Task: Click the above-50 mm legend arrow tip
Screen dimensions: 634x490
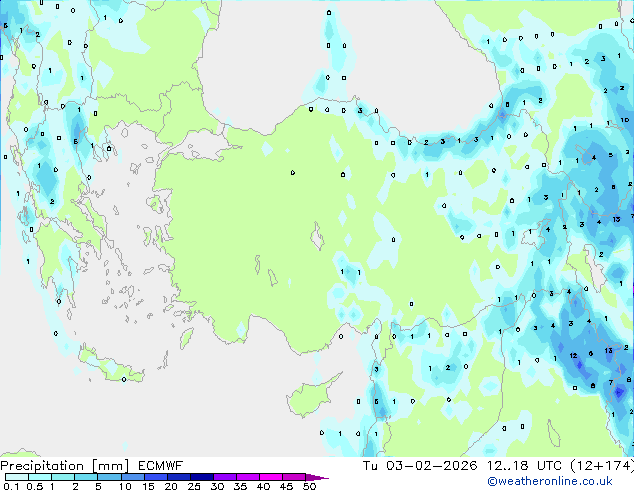Action: (x=317, y=477)
